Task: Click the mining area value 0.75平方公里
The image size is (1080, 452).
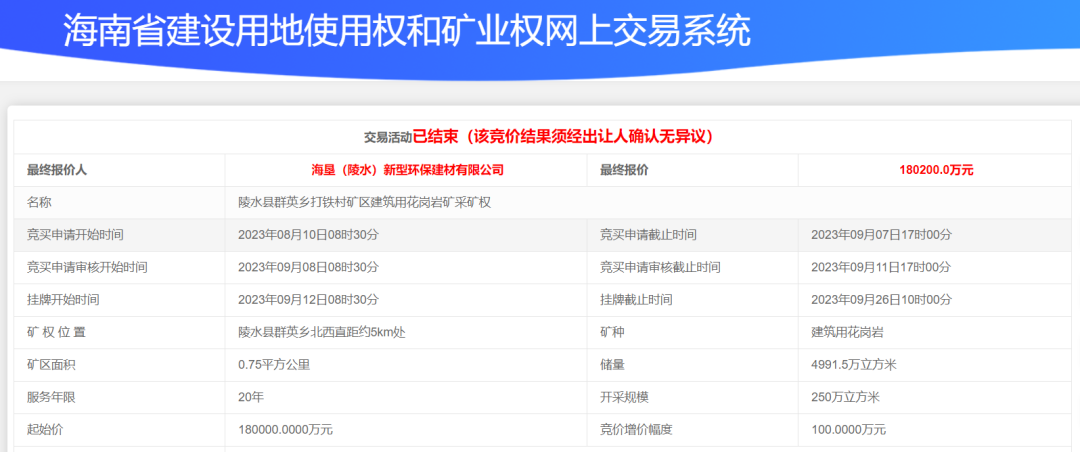Action: pyautogui.click(x=274, y=364)
